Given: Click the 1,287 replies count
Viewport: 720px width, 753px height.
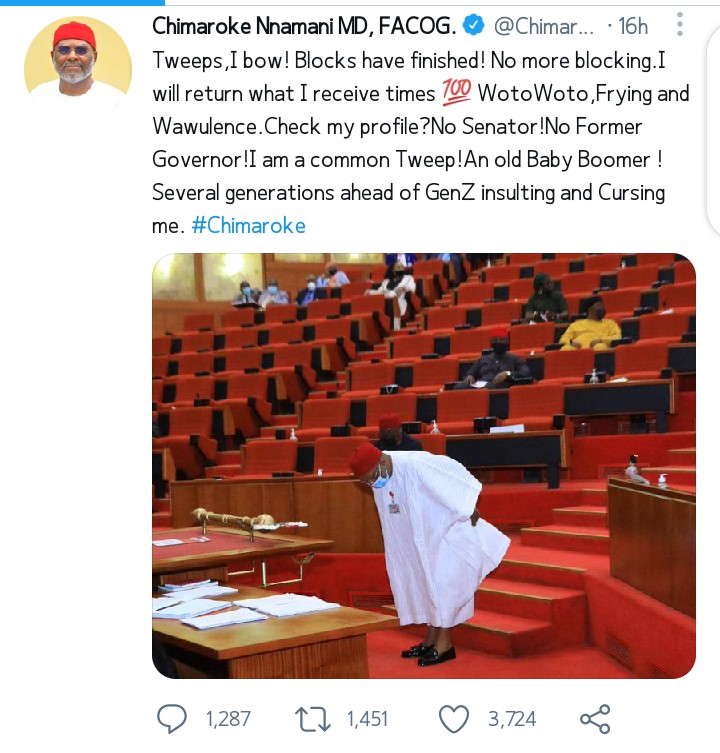Looking at the screenshot, I should click(x=228, y=718).
